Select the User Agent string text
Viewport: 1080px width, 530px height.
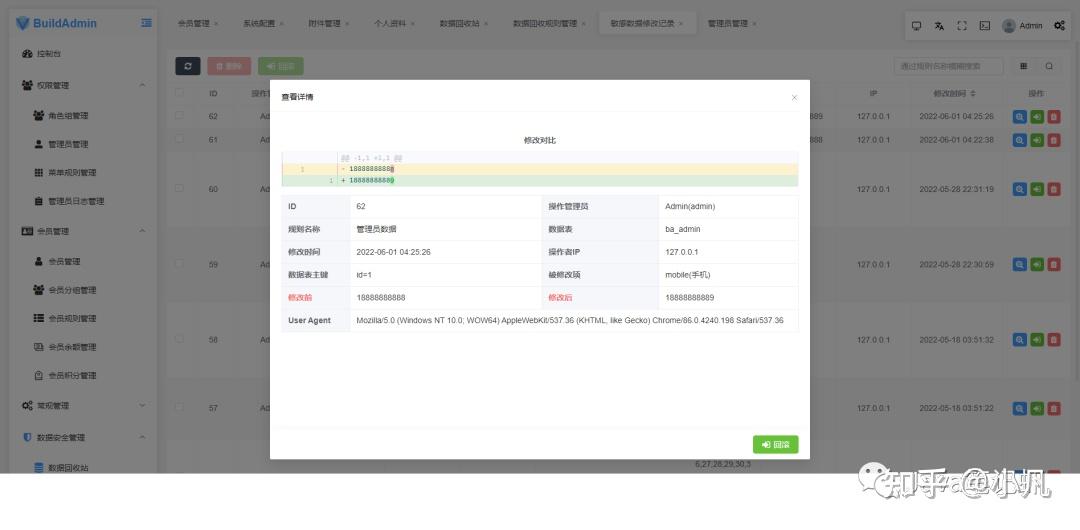[570, 320]
